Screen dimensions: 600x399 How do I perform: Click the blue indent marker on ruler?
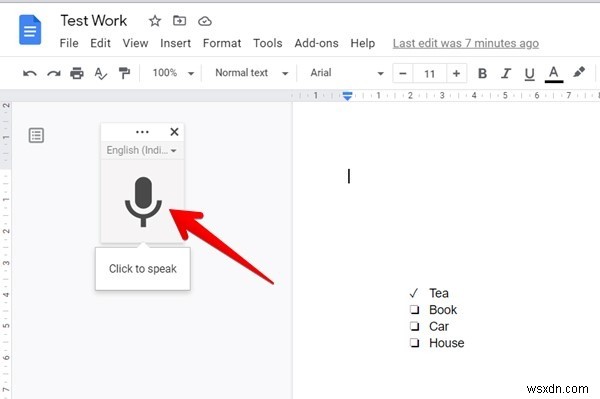347,96
